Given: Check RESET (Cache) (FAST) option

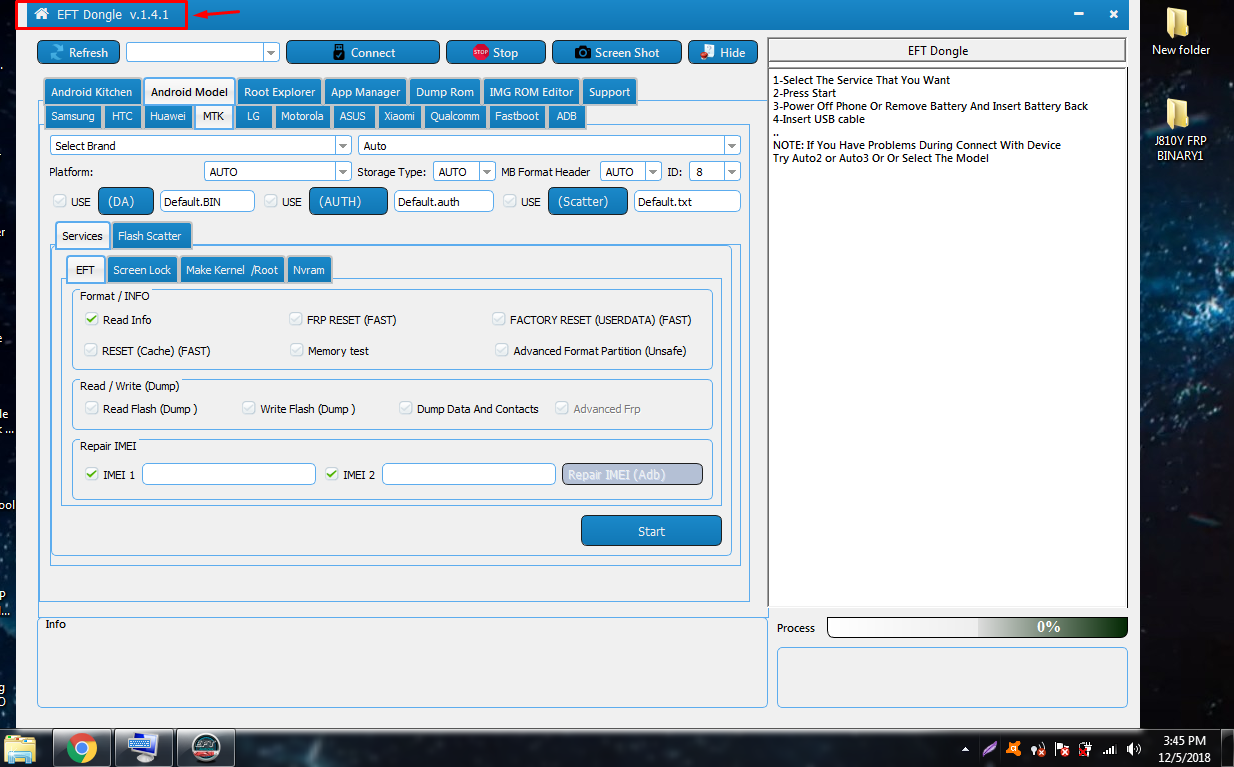Looking at the screenshot, I should [92, 351].
